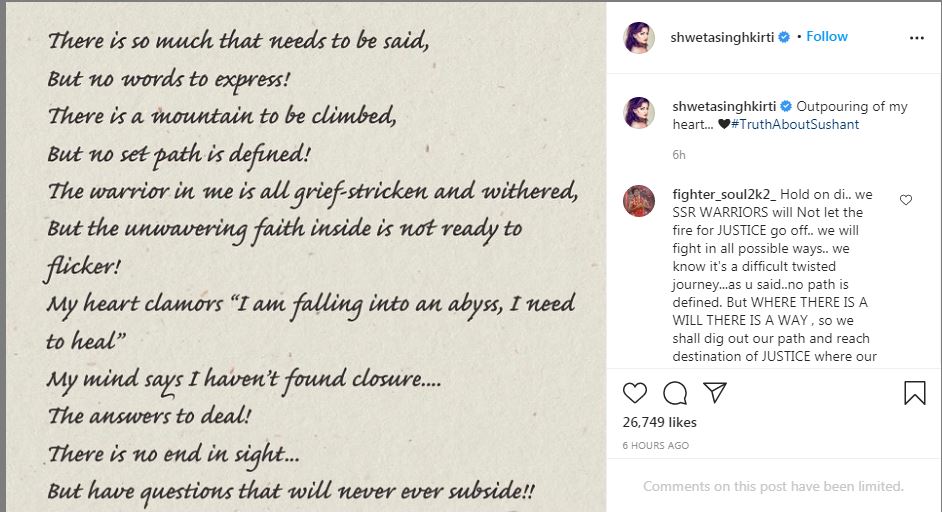Screen dimensions: 942x512
Task: Open shwetasinghkirti avatar beside the caption
Action: (x=639, y=112)
